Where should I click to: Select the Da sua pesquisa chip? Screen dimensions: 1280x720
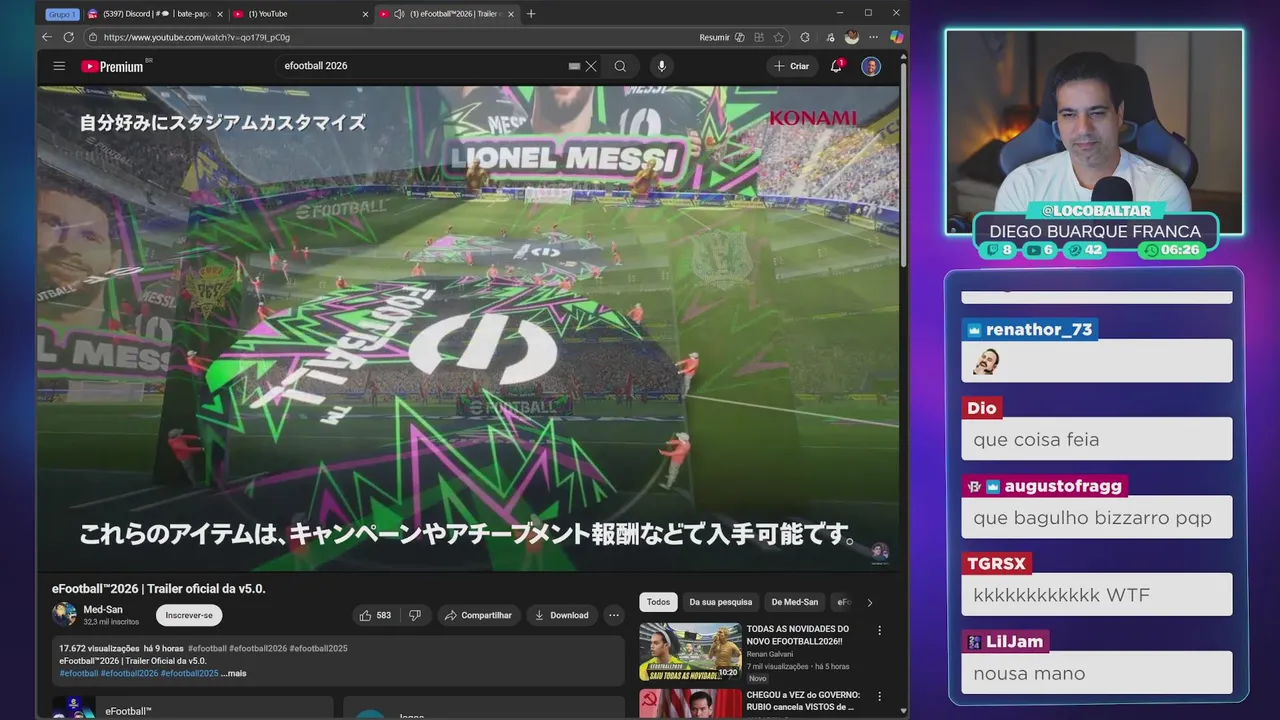(x=720, y=602)
